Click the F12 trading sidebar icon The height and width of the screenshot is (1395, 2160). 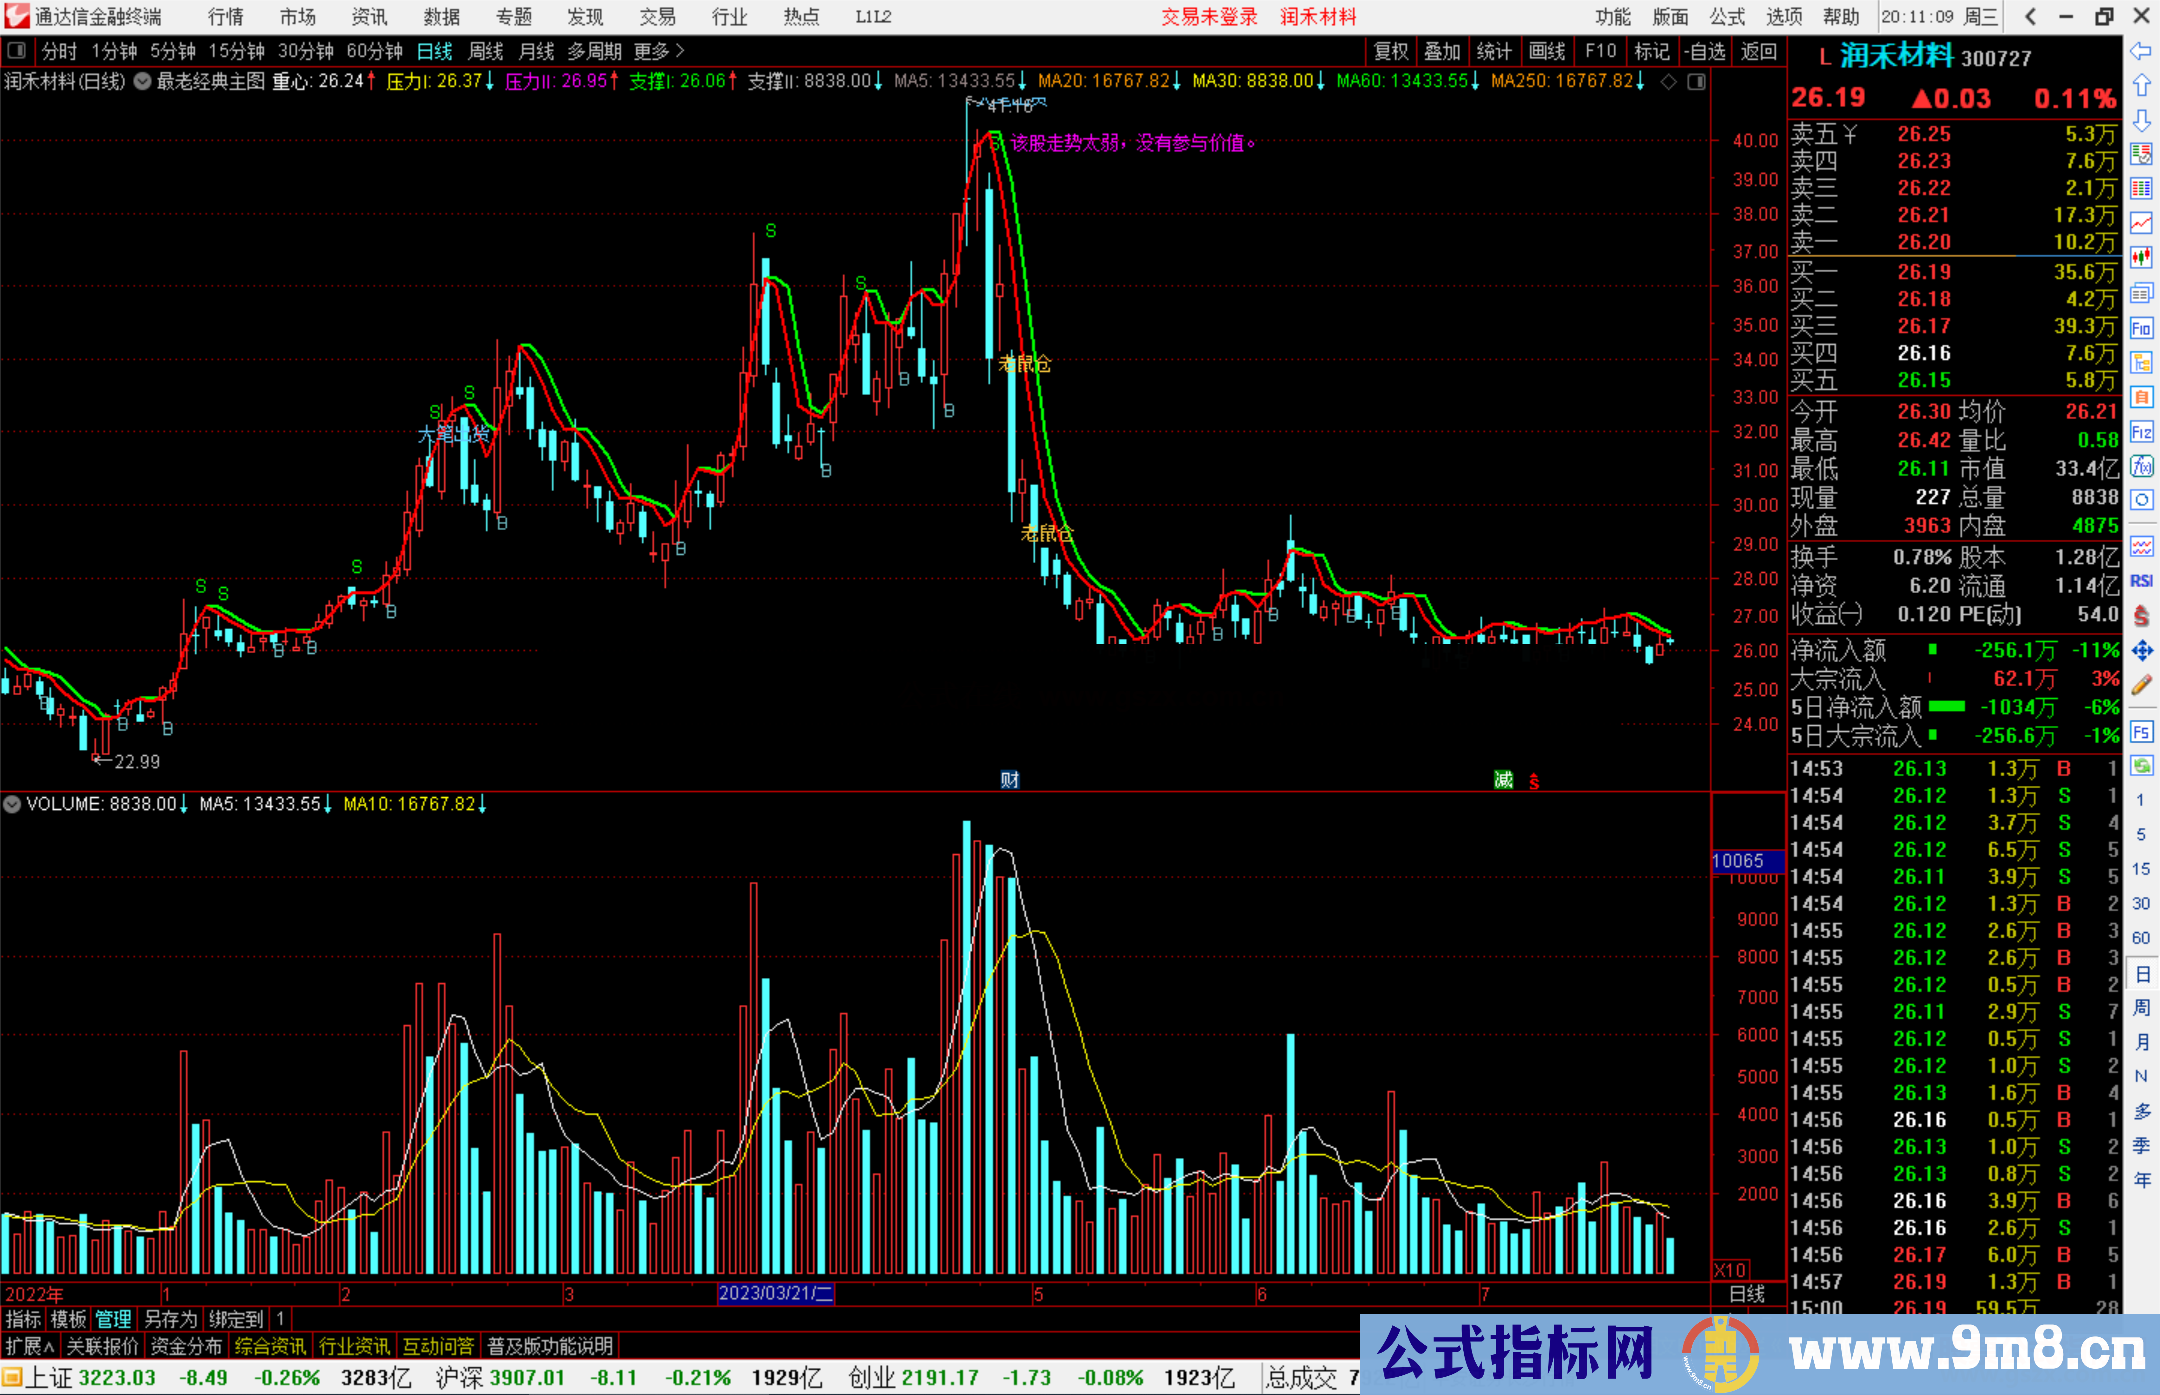pyautogui.click(x=2141, y=432)
